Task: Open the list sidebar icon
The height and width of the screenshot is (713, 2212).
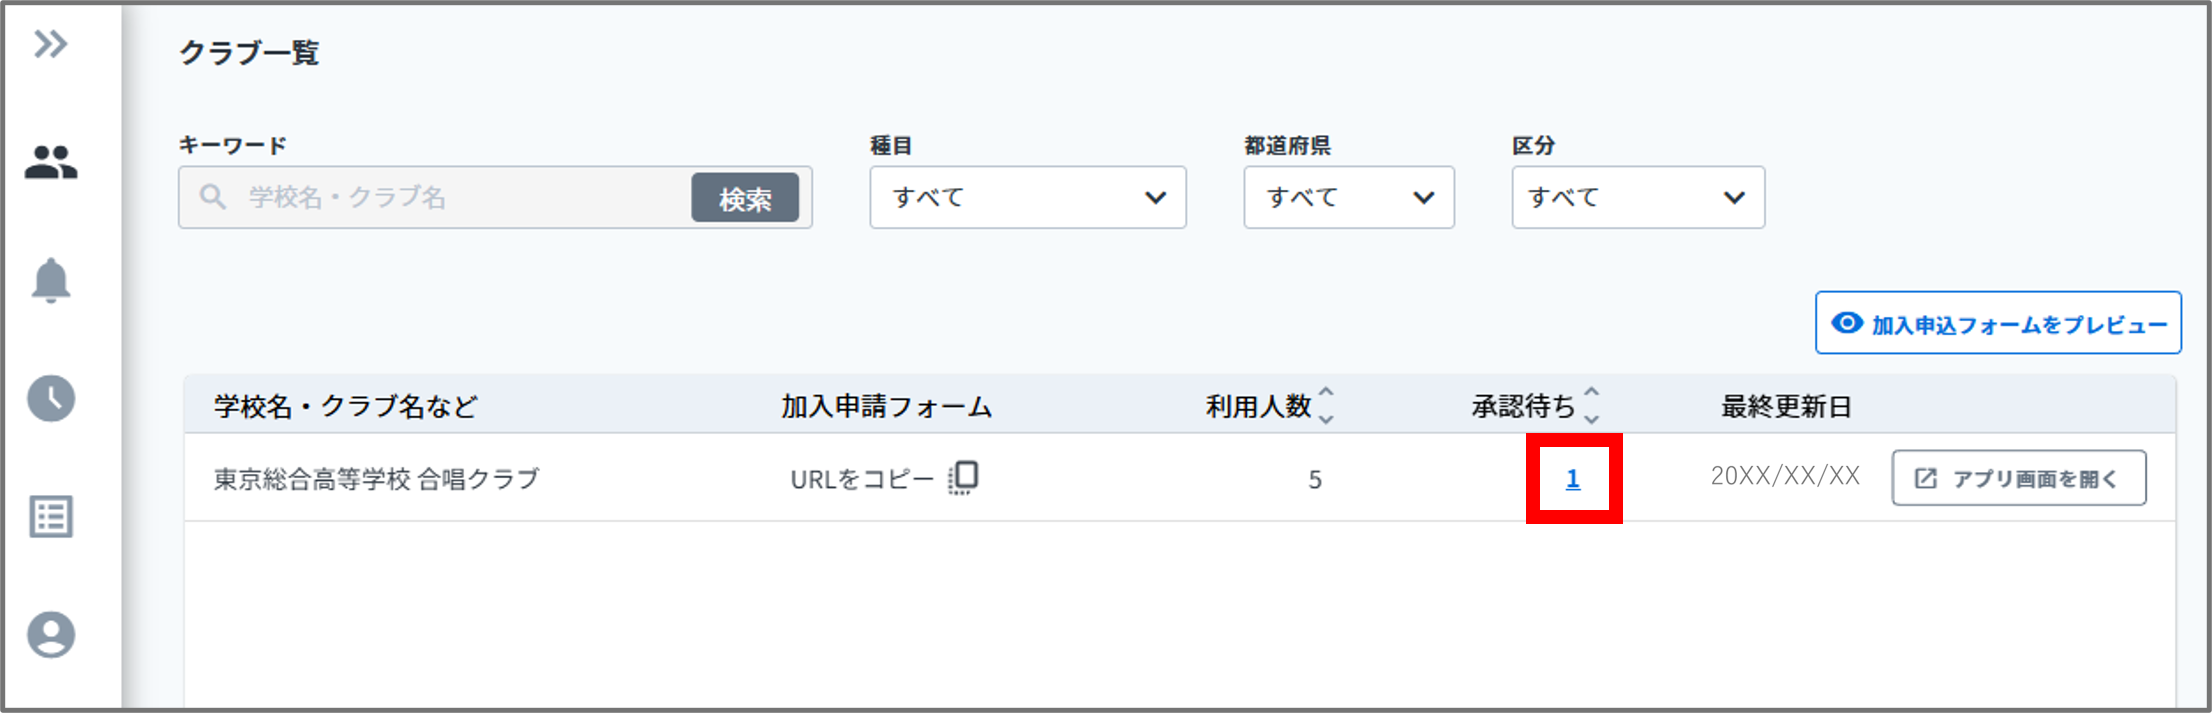Action: [x=51, y=517]
